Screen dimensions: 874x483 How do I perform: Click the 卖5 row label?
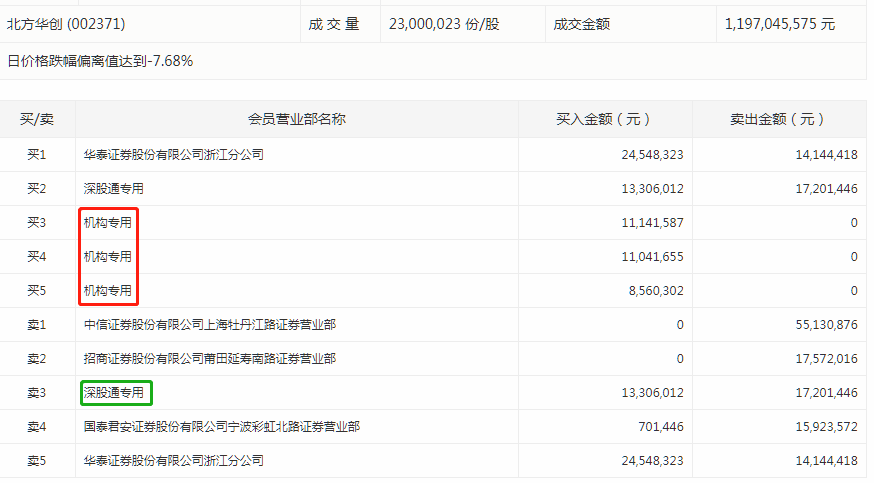tap(37, 461)
